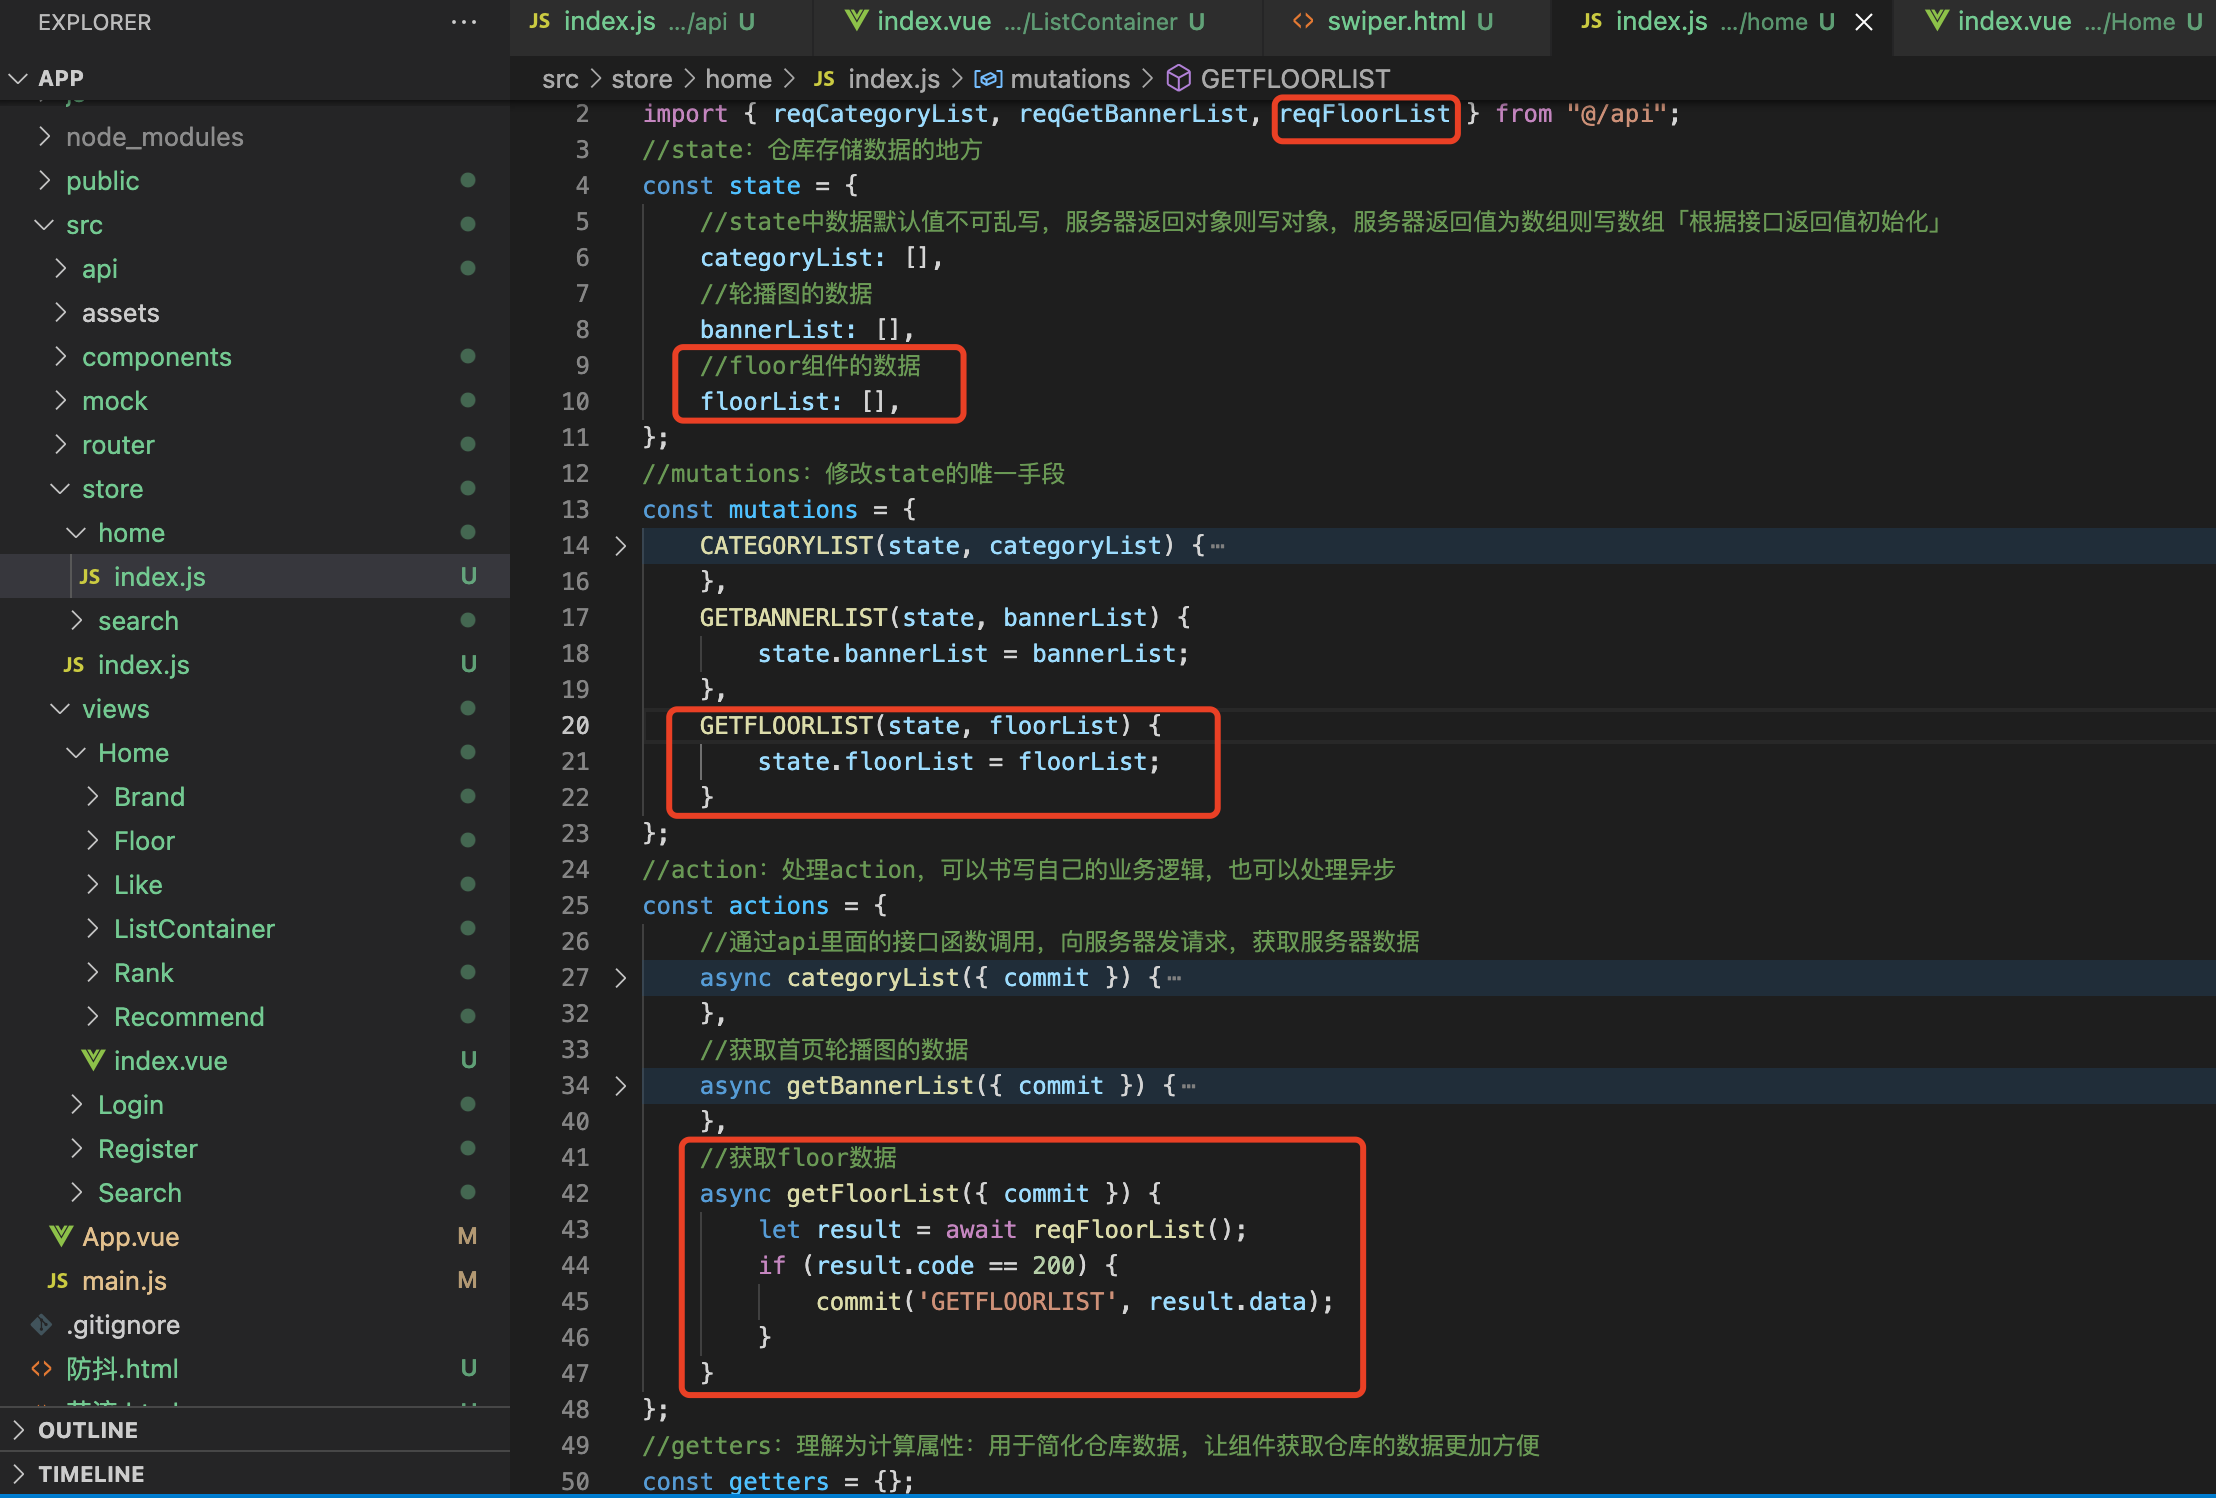Expand the TIMELINE panel

(x=90, y=1474)
